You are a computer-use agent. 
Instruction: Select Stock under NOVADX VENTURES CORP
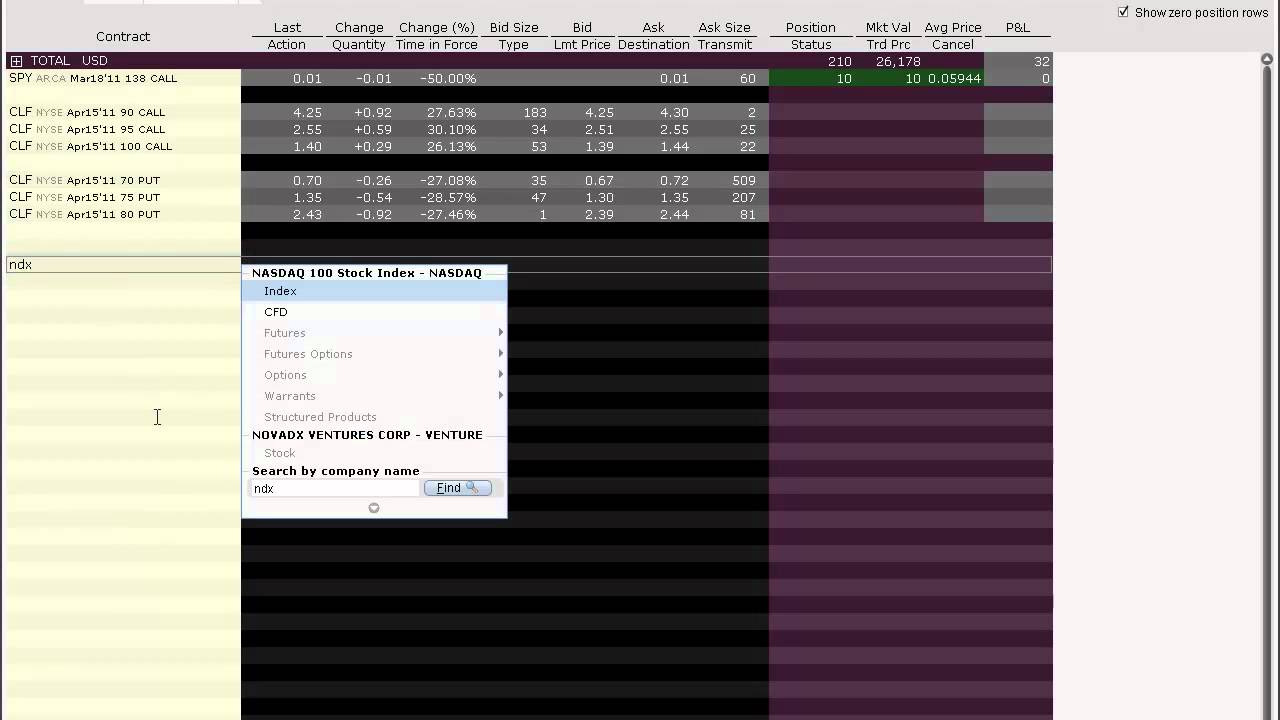click(374, 453)
